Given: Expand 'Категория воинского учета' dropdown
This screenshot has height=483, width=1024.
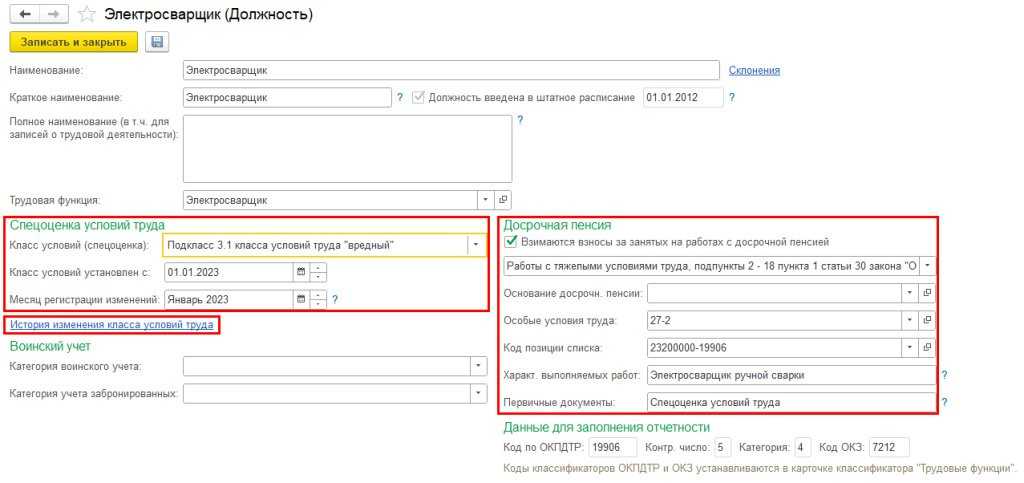Looking at the screenshot, I should point(478,366).
